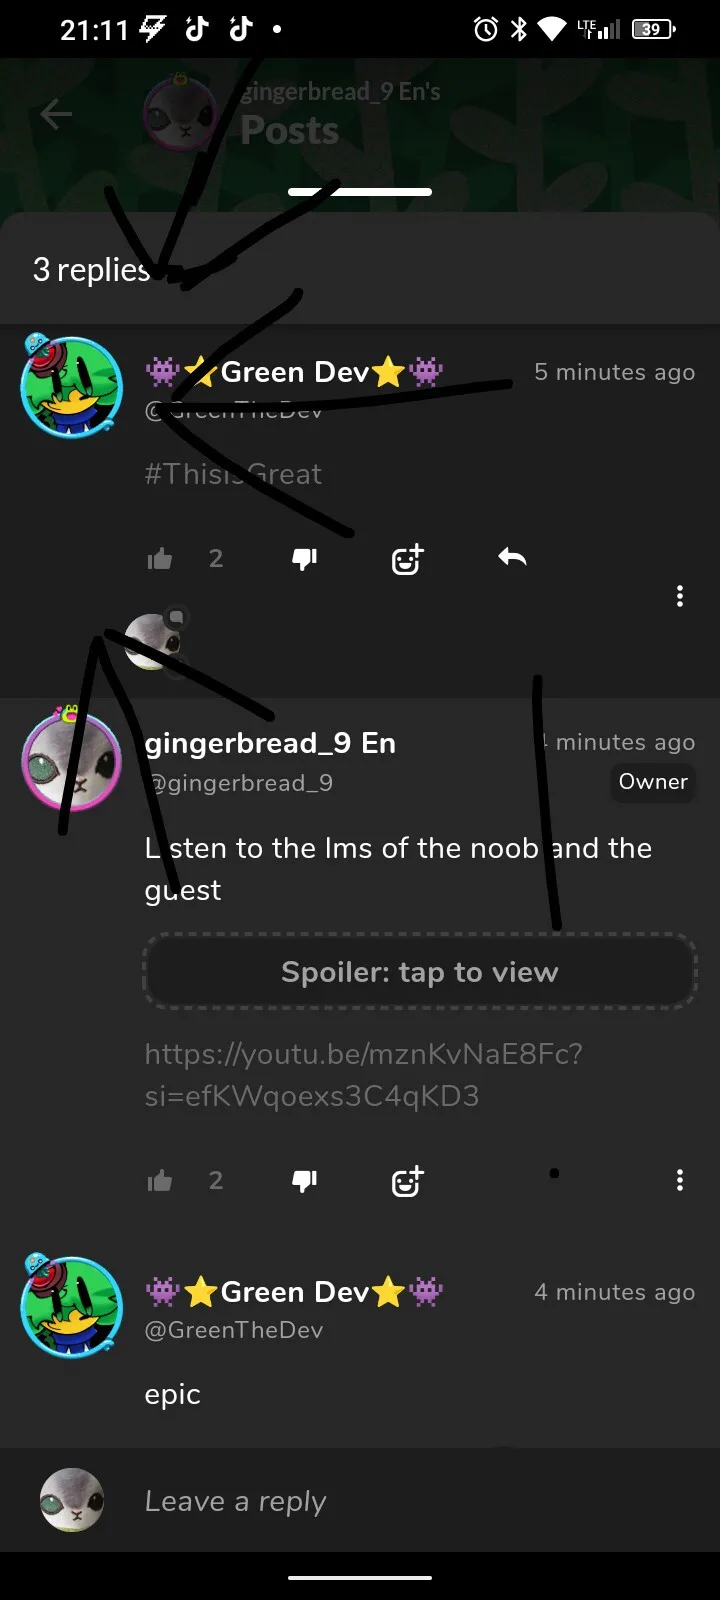Image resolution: width=720 pixels, height=1600 pixels.
Task: Reply to Green Dev's post with arrow icon
Action: (512, 557)
